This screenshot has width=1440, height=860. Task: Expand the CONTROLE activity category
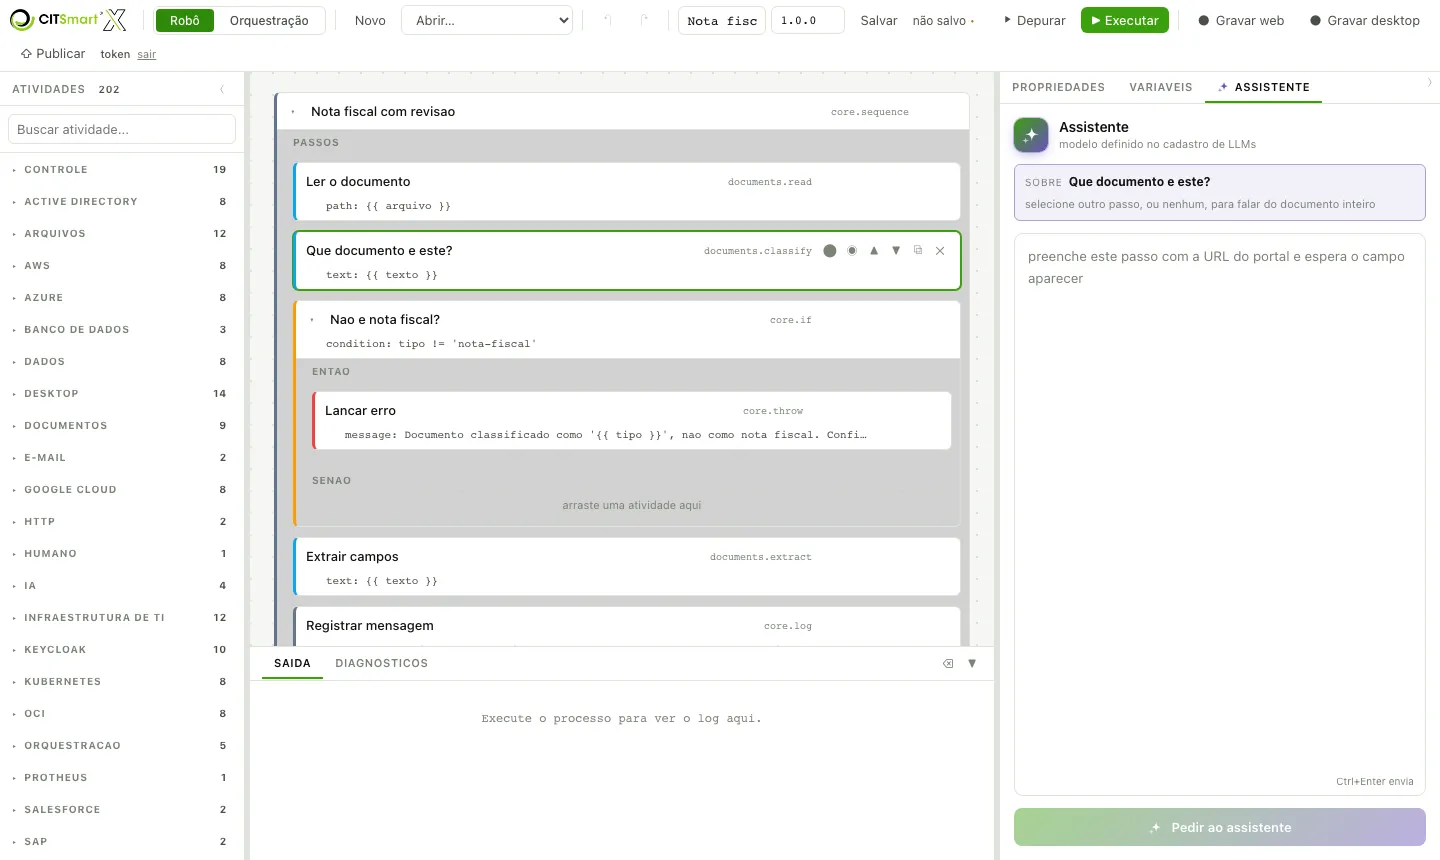coord(120,170)
